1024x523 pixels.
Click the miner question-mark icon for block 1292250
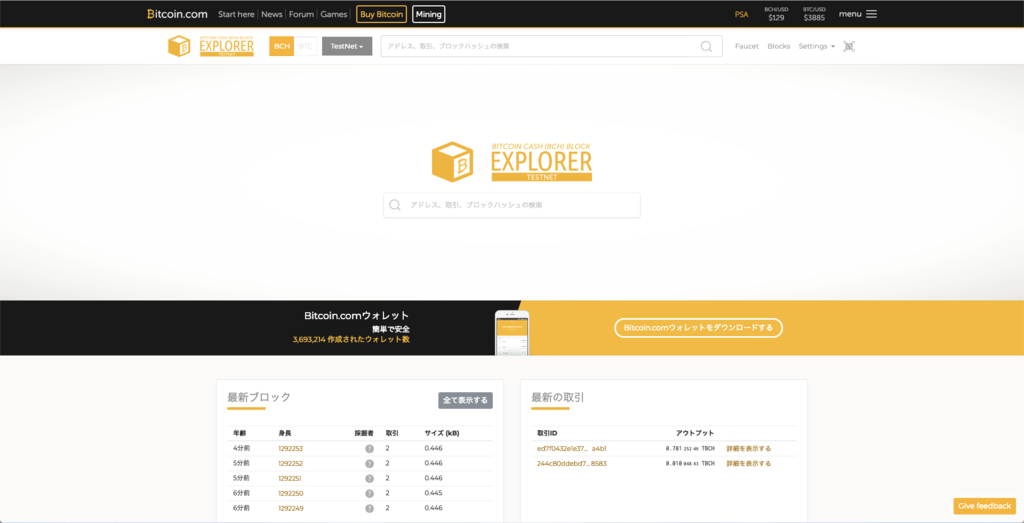coord(369,494)
